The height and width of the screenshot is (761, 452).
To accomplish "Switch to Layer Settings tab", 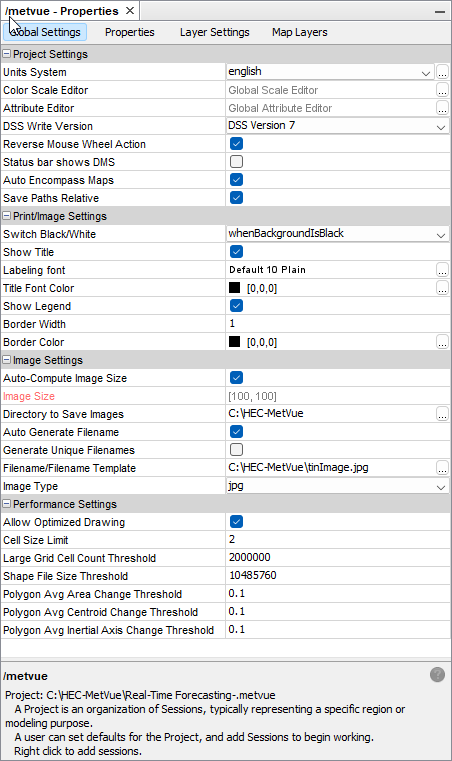I will coord(215,33).
